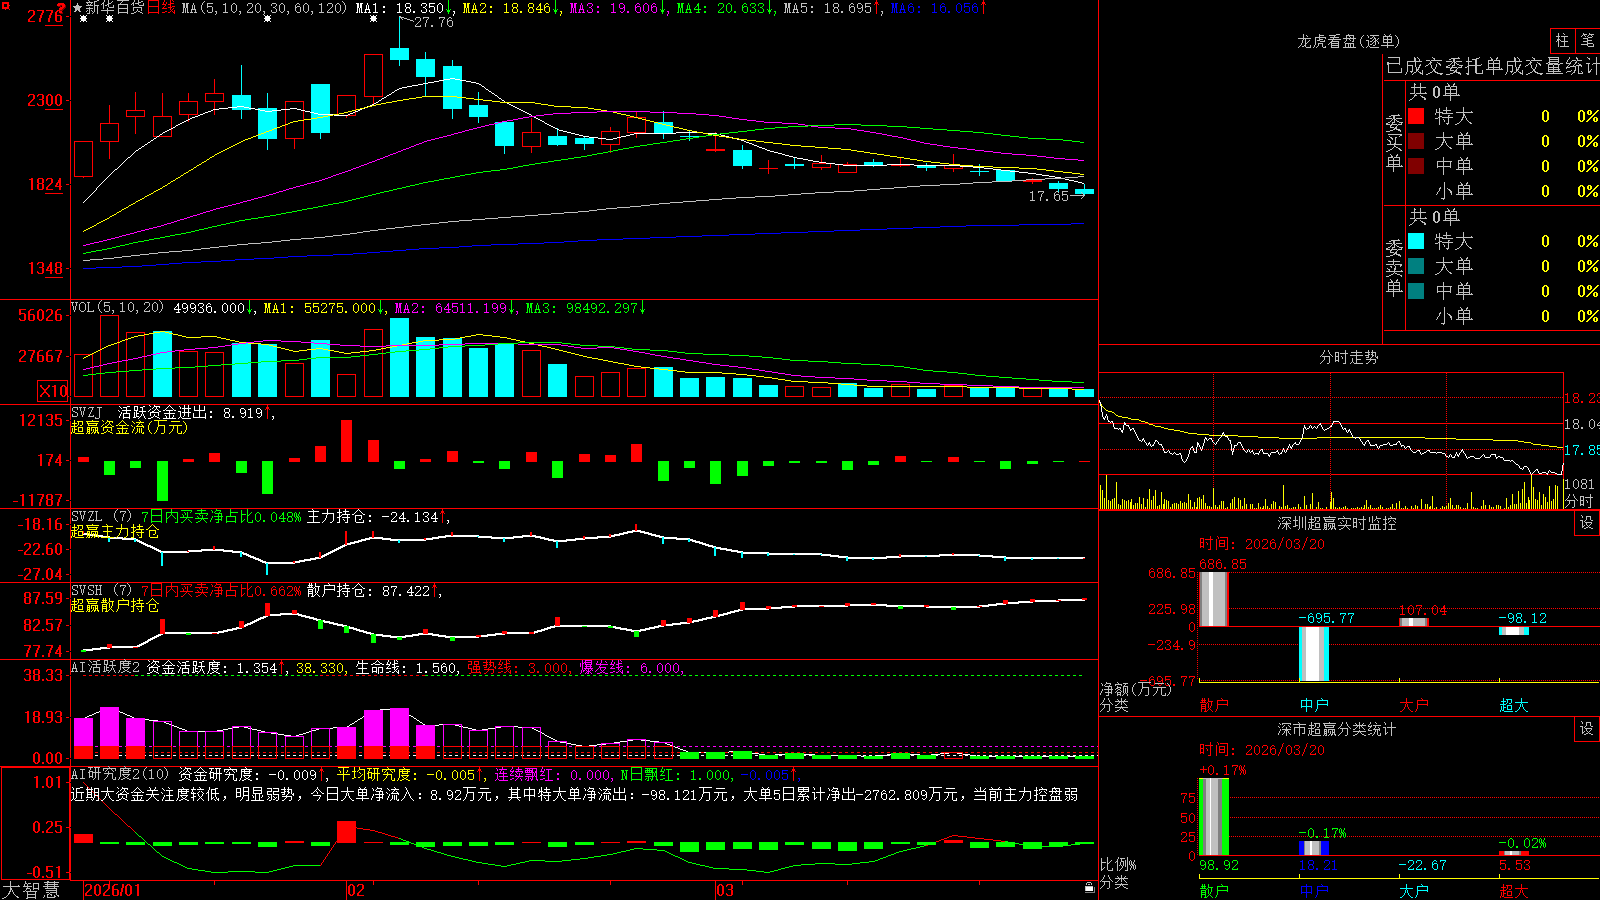Viewport: 1600px width, 900px height.
Task: Click the AI研究度2(10) indicator title
Action: (120, 774)
